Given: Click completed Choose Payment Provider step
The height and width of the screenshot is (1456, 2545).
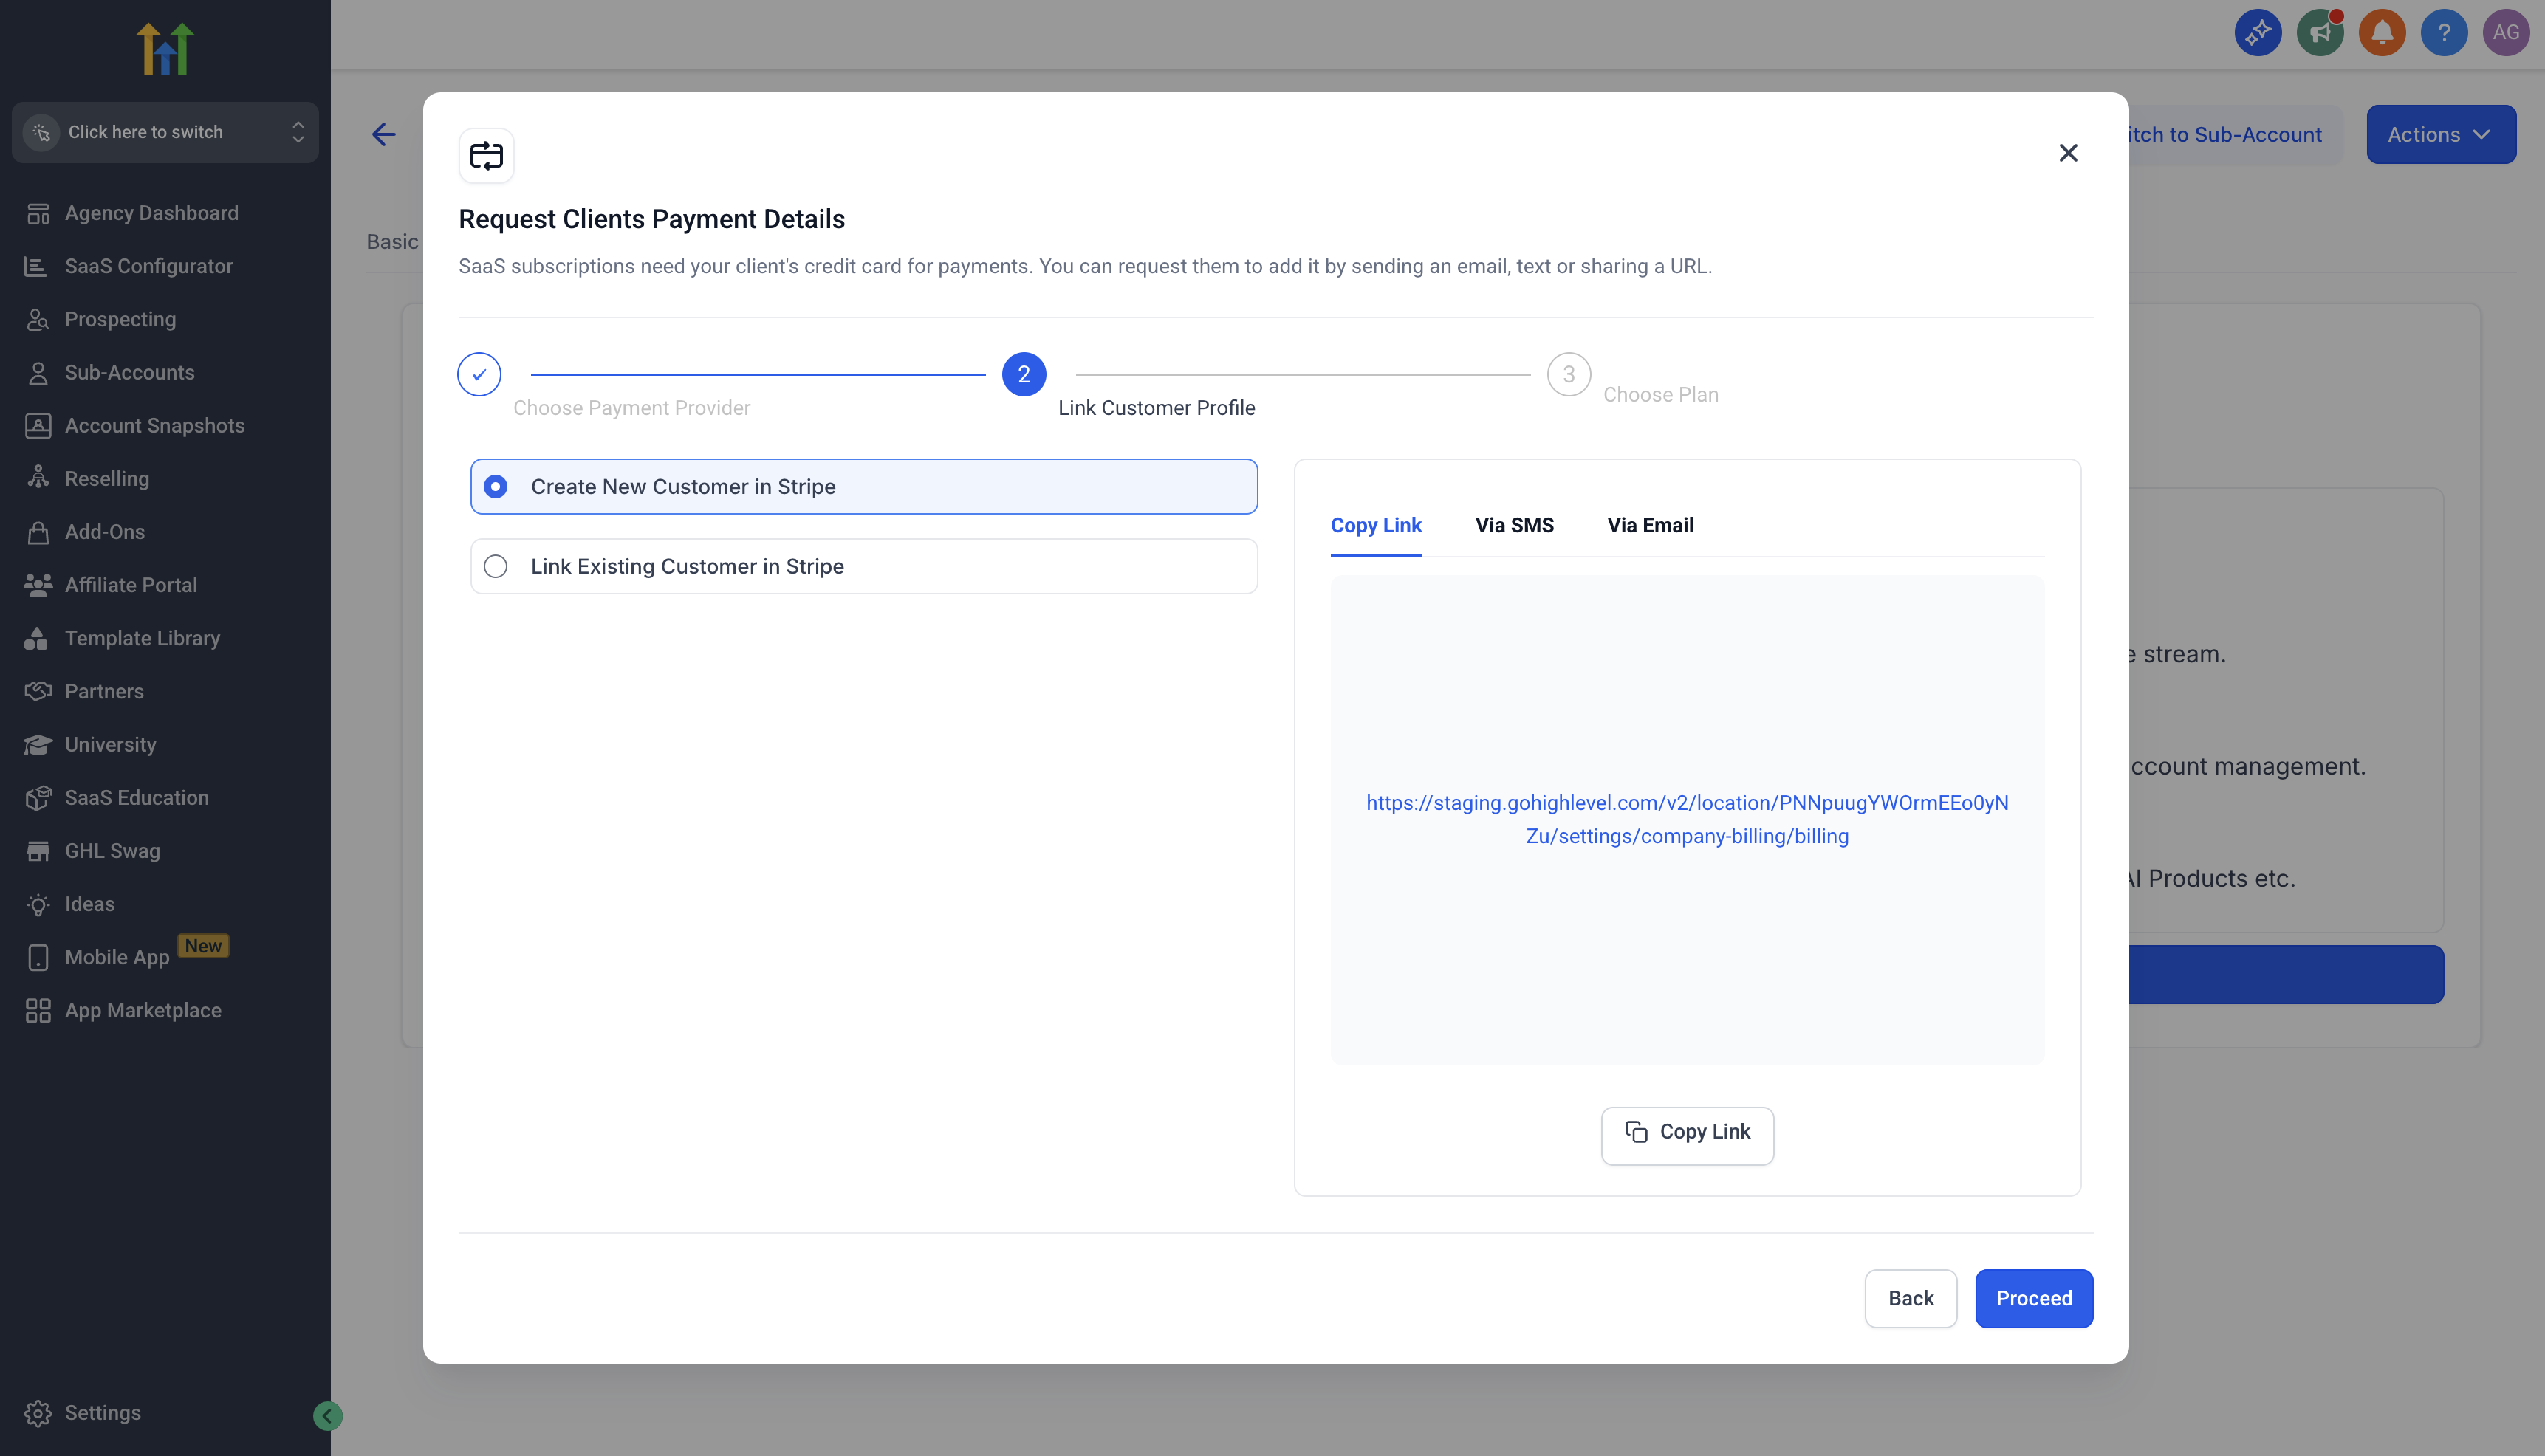Looking at the screenshot, I should pyautogui.click(x=479, y=374).
